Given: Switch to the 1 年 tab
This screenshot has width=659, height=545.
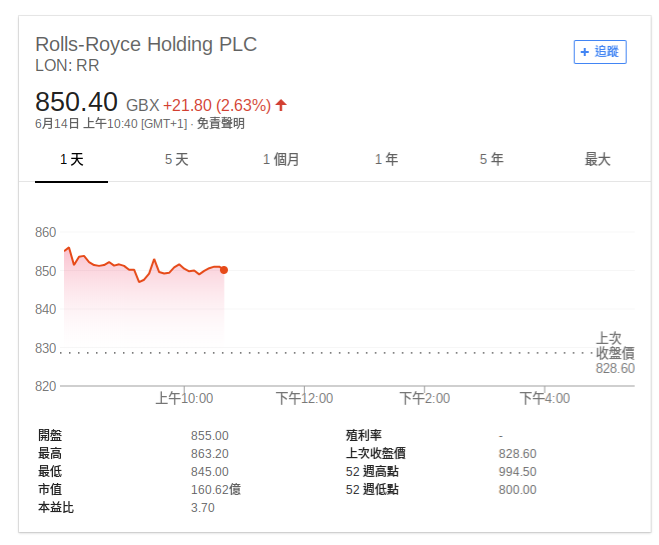Looking at the screenshot, I should pos(386,160).
